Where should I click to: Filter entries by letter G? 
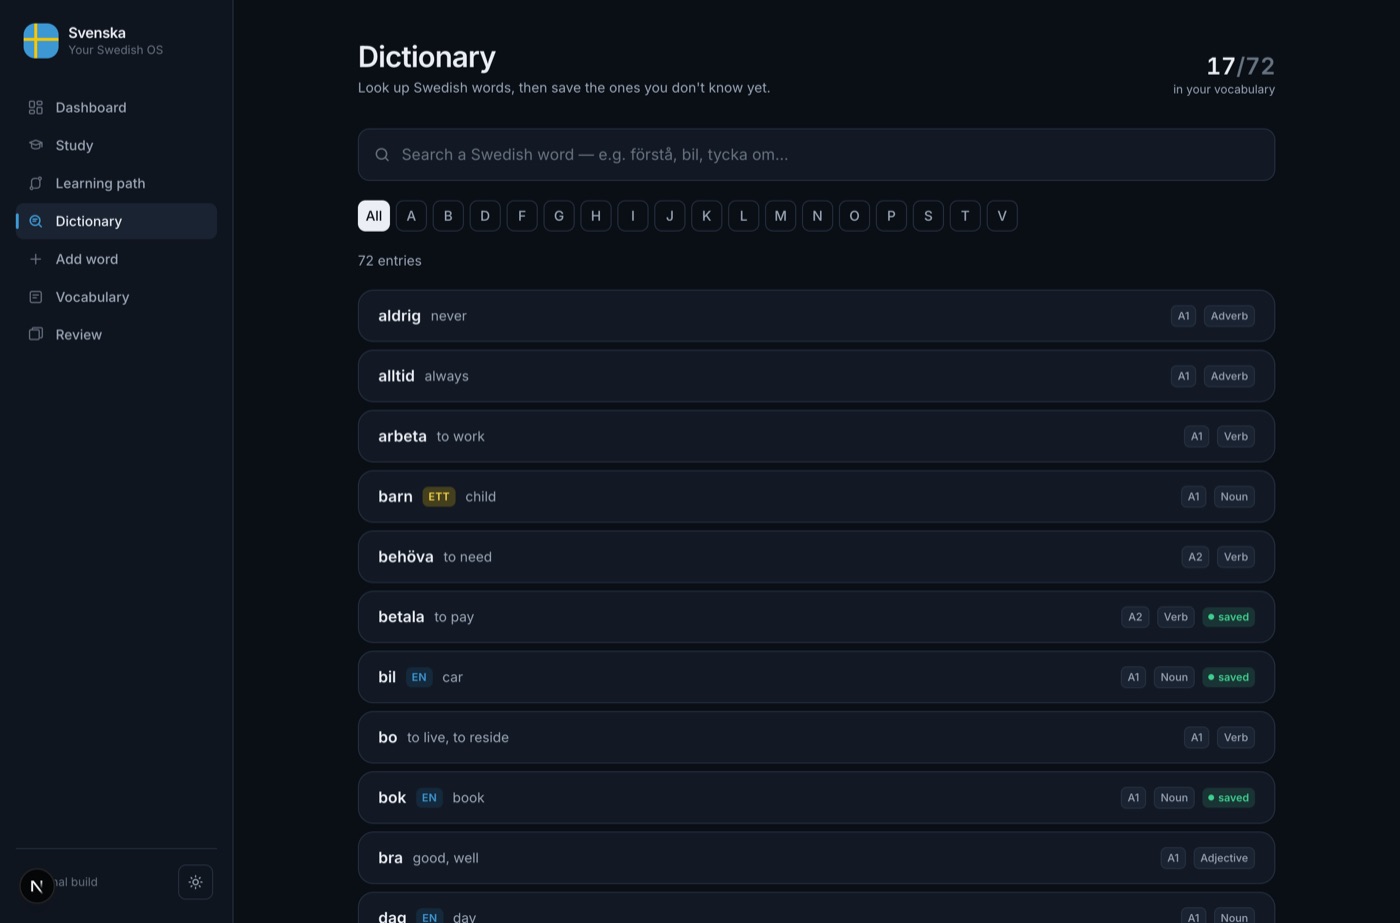coord(559,216)
